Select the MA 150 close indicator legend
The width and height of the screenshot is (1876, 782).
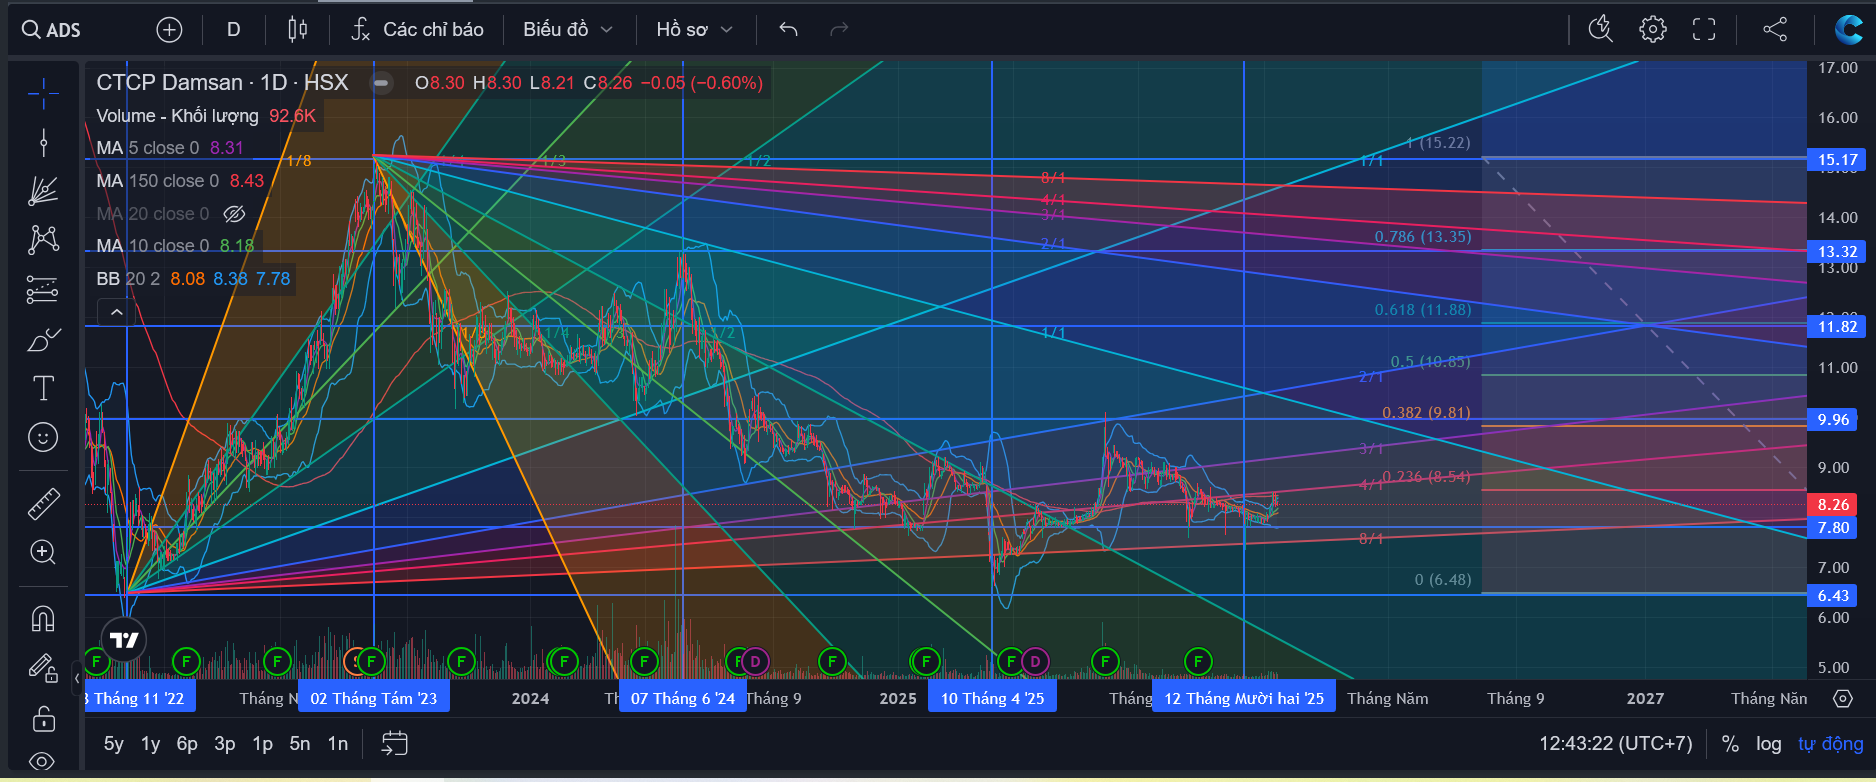pyautogui.click(x=157, y=181)
